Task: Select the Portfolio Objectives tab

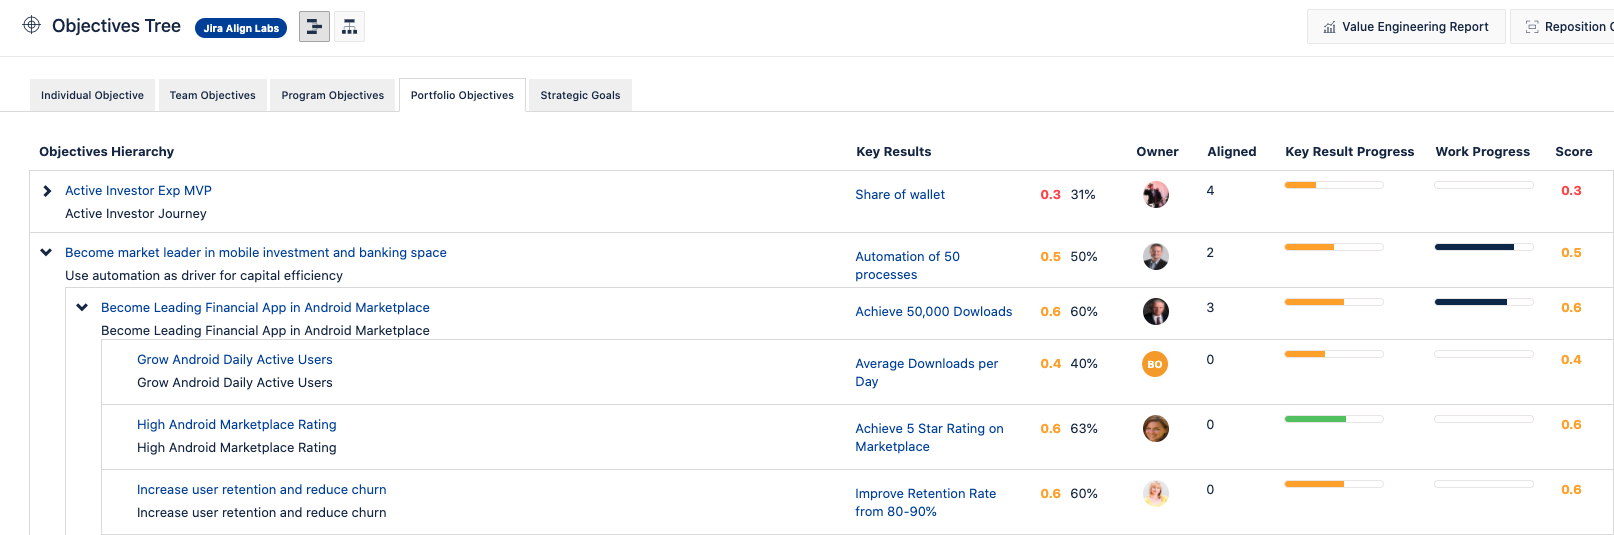Action: click(x=462, y=95)
